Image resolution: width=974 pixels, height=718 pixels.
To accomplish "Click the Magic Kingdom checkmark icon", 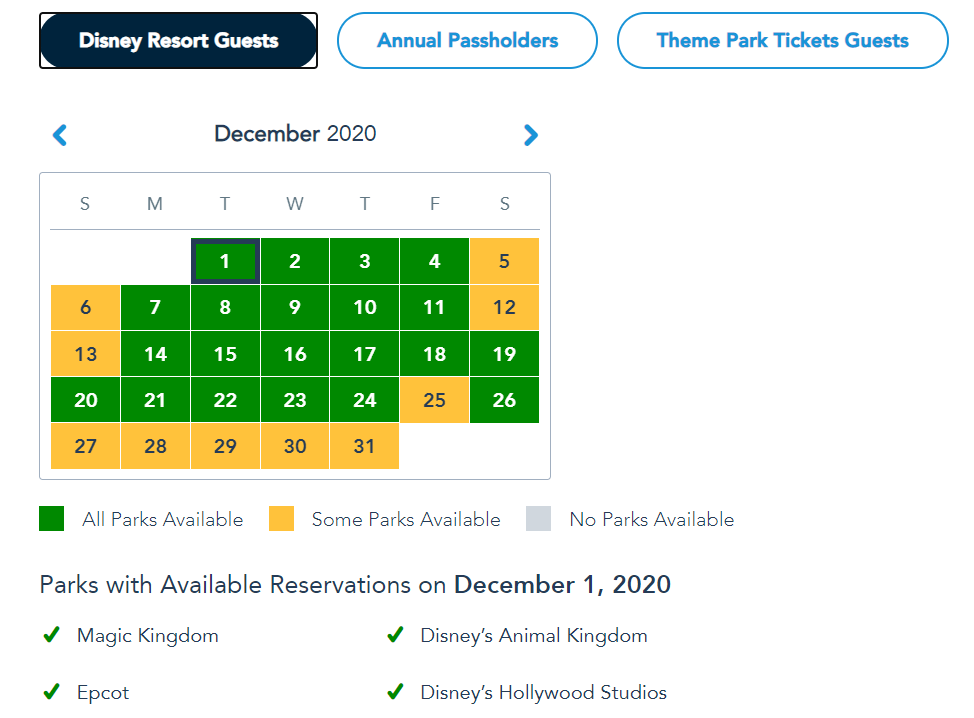I will 51,635.
